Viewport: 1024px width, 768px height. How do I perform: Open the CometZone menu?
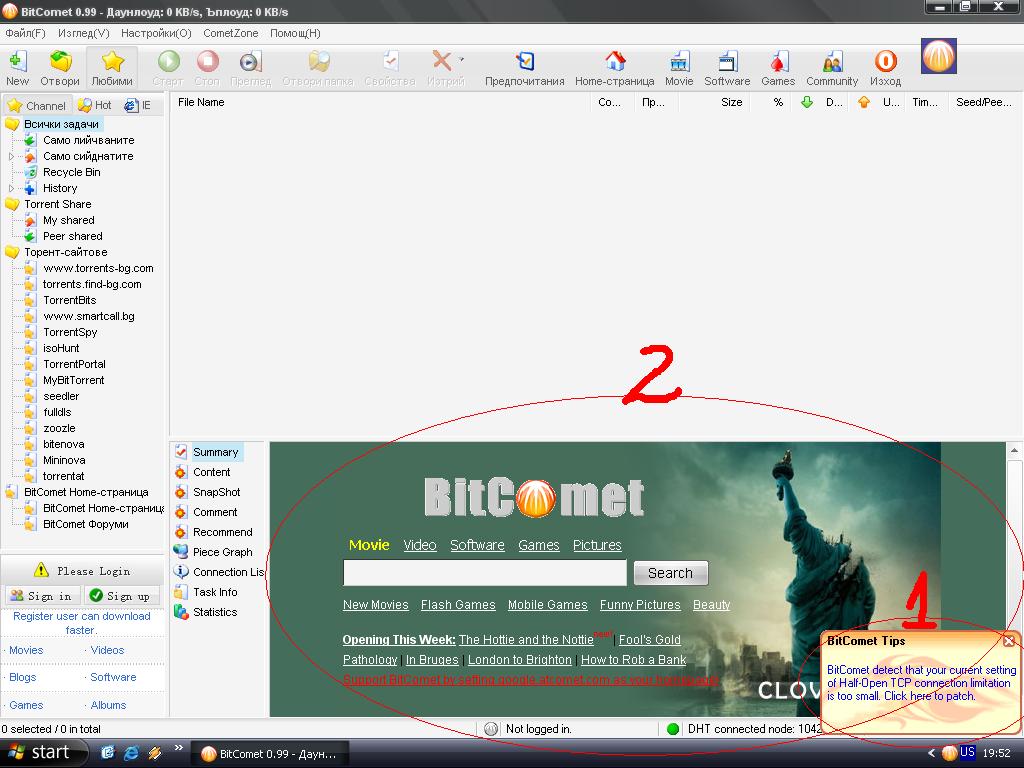coord(231,33)
